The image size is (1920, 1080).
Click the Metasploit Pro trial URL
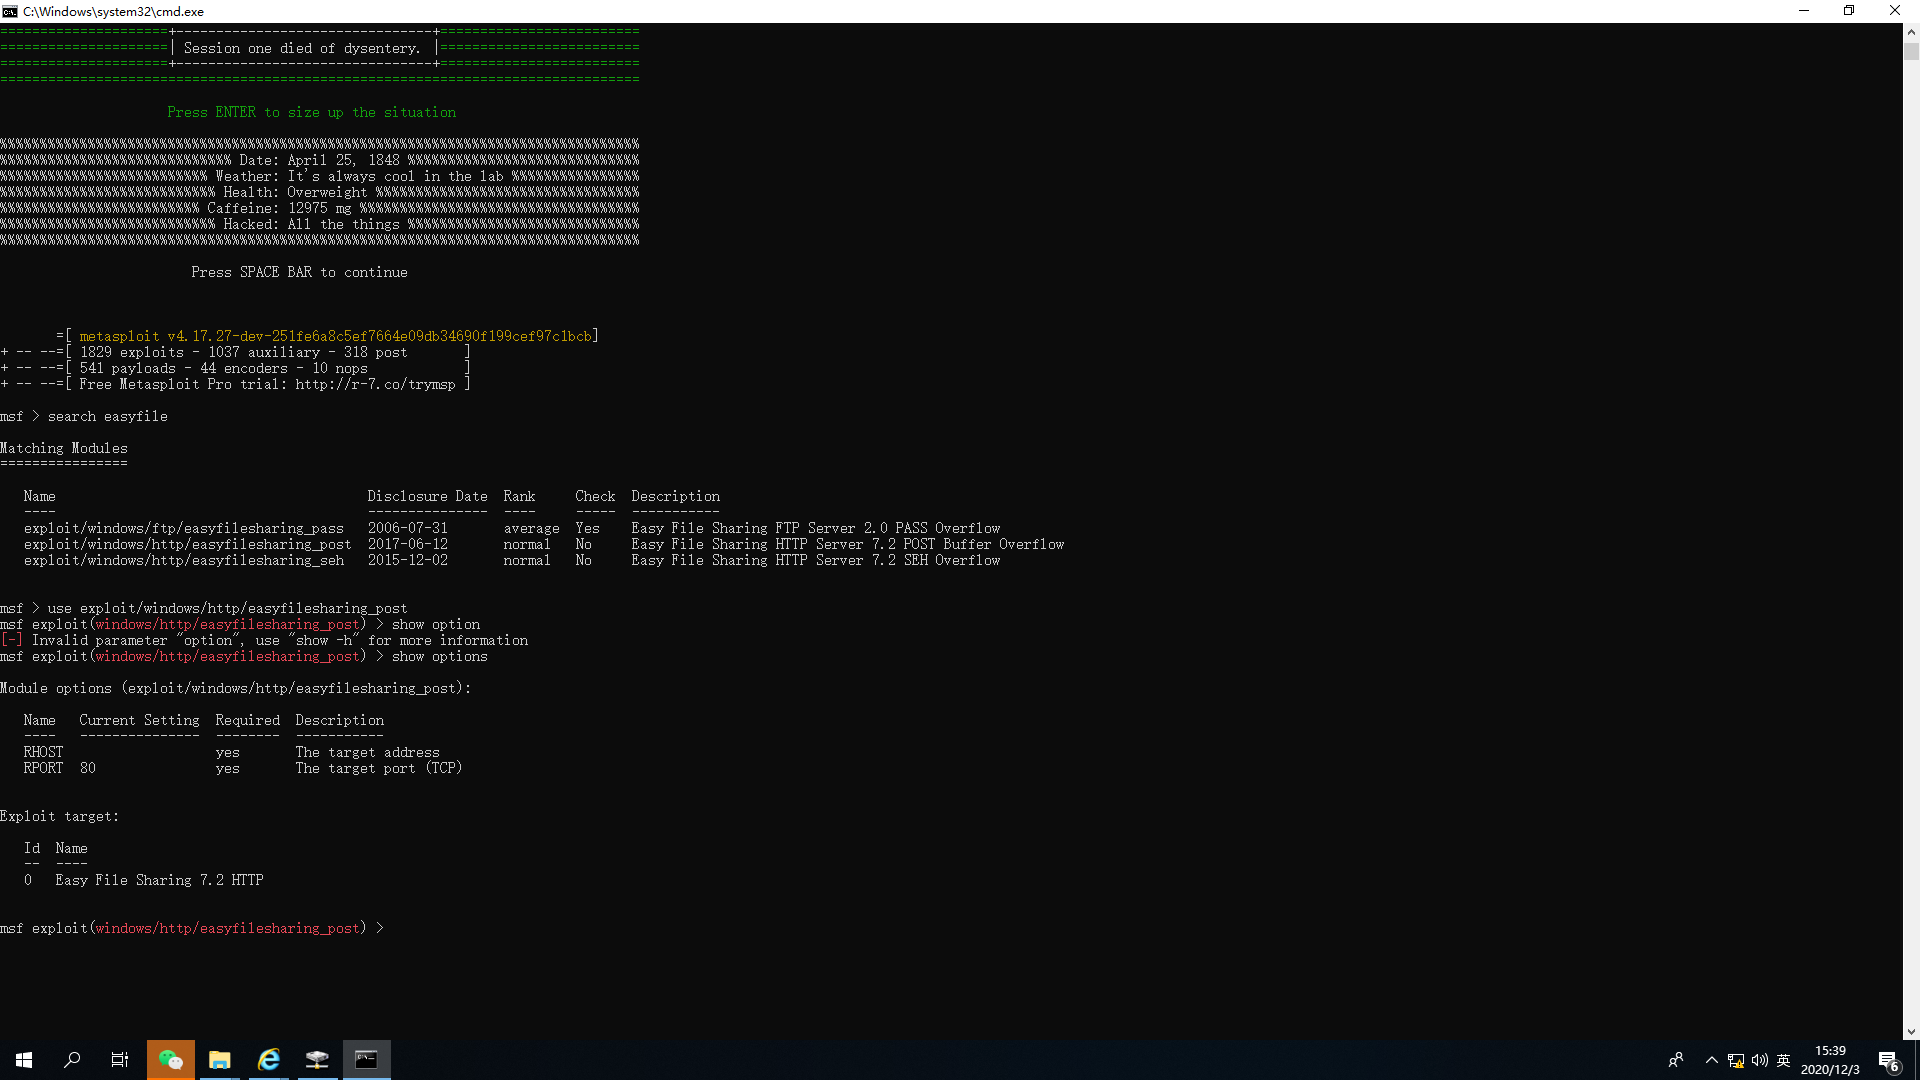coord(375,384)
